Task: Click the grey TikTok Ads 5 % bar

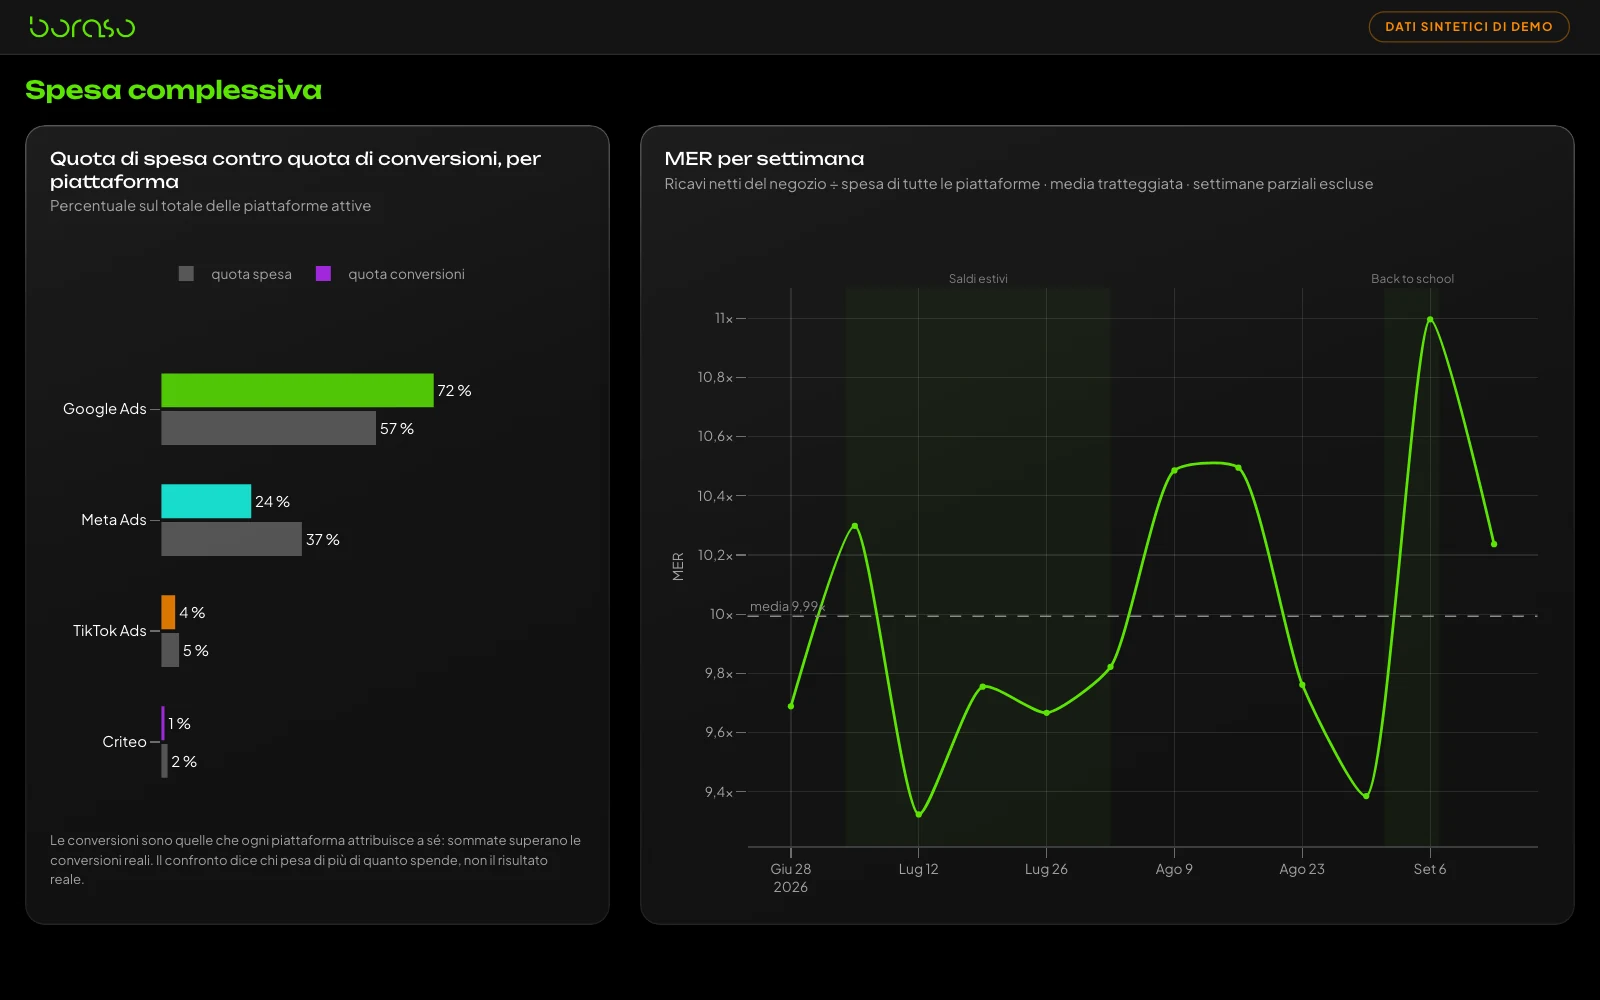Action: (170, 650)
